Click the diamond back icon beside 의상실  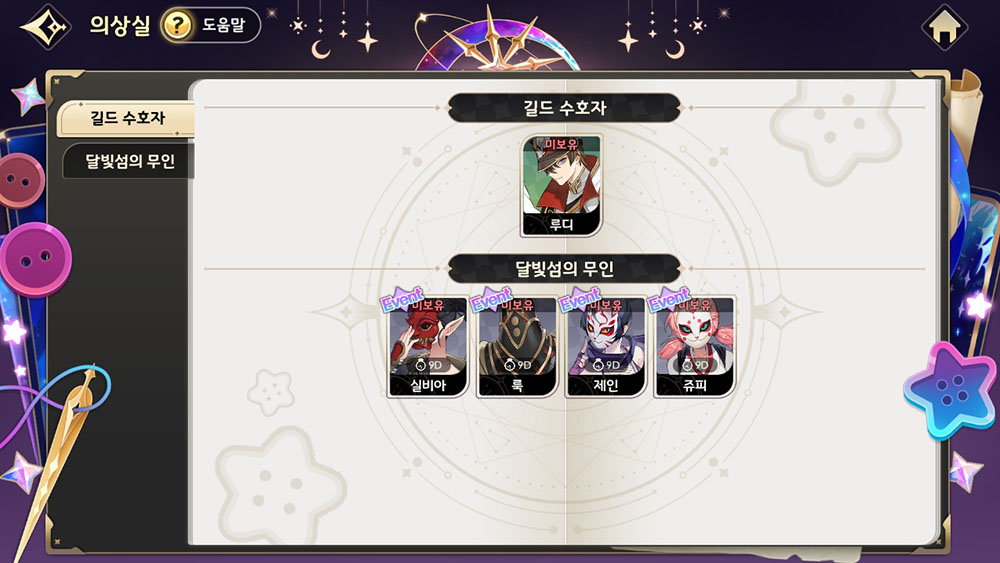[47, 27]
